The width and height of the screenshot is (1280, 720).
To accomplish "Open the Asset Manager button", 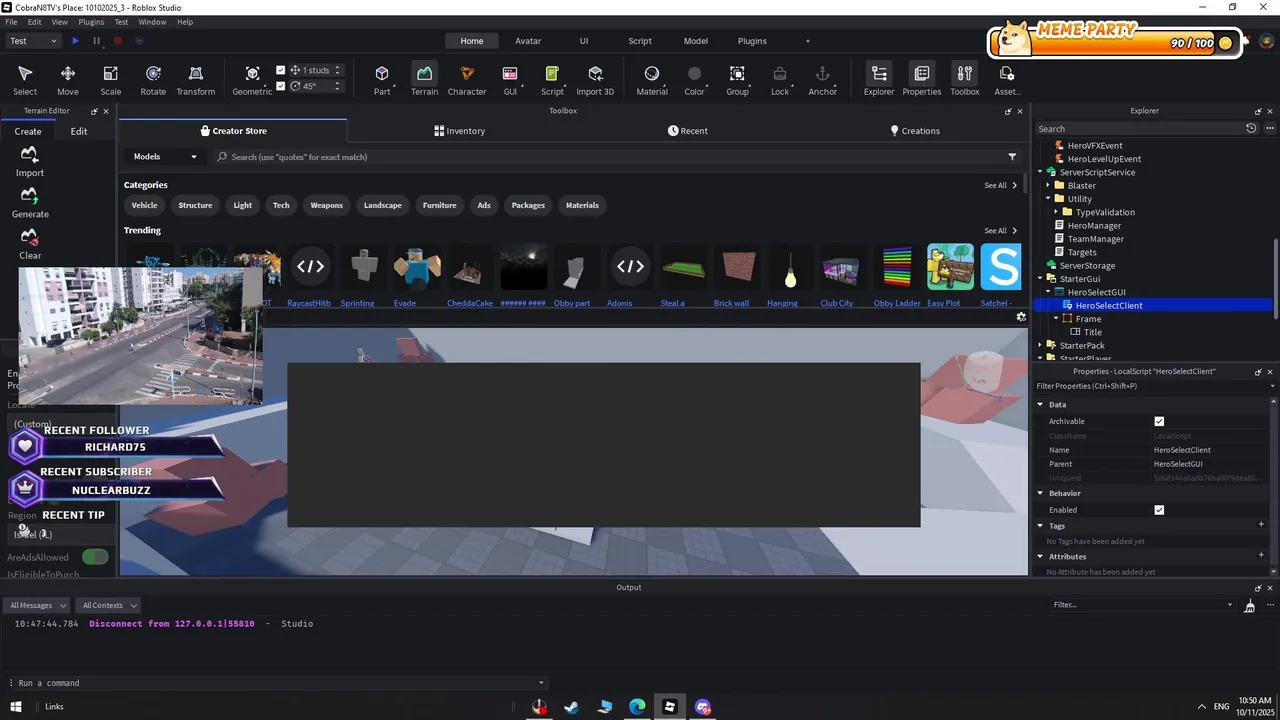I will (1007, 80).
